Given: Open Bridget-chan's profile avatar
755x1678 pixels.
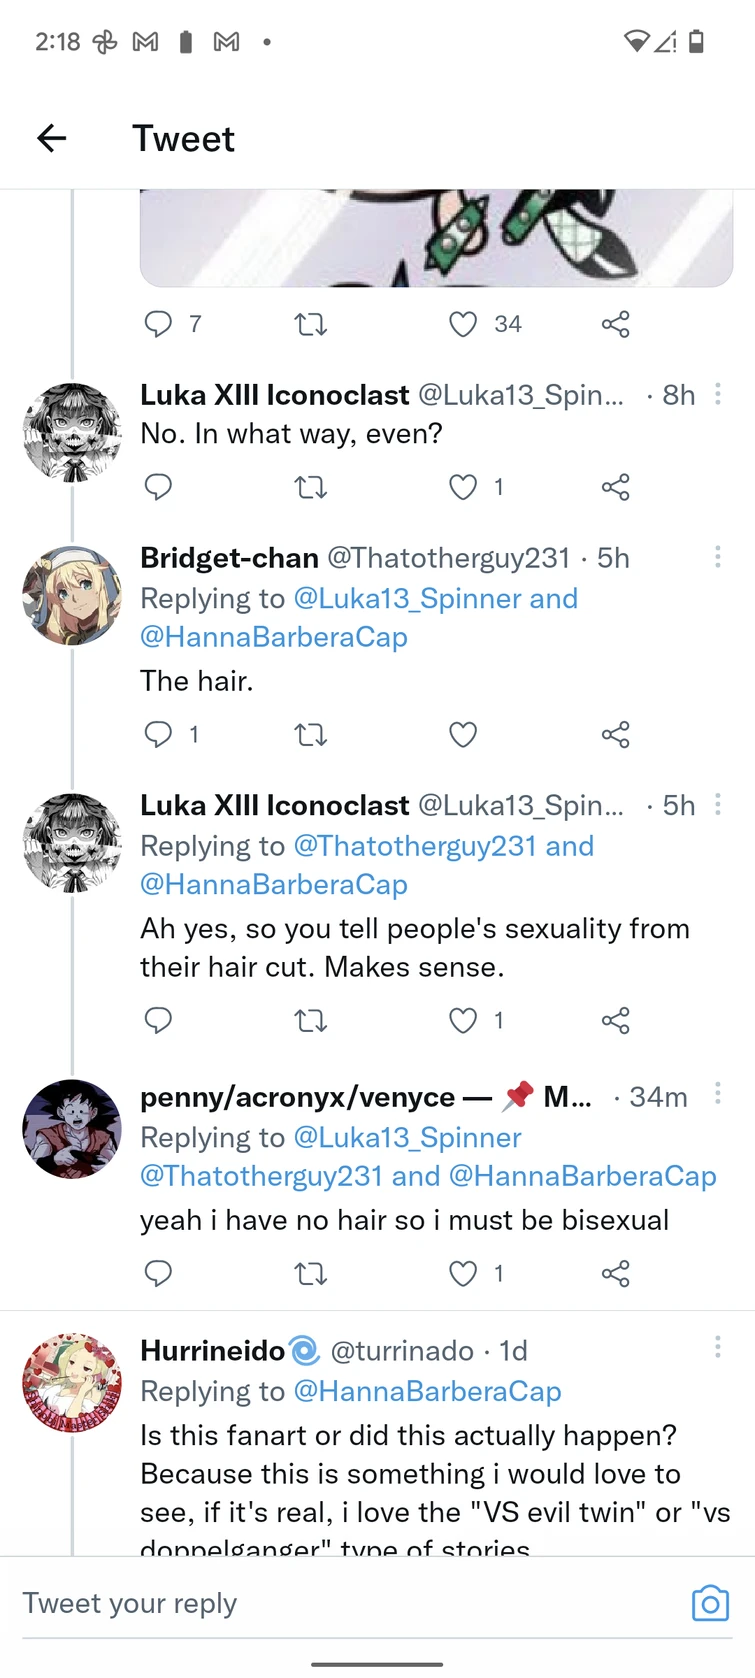Looking at the screenshot, I should (72, 596).
